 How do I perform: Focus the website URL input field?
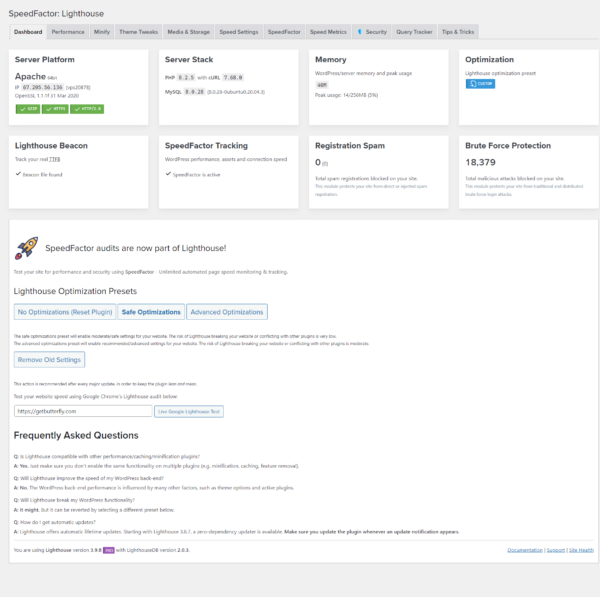click(x=83, y=411)
